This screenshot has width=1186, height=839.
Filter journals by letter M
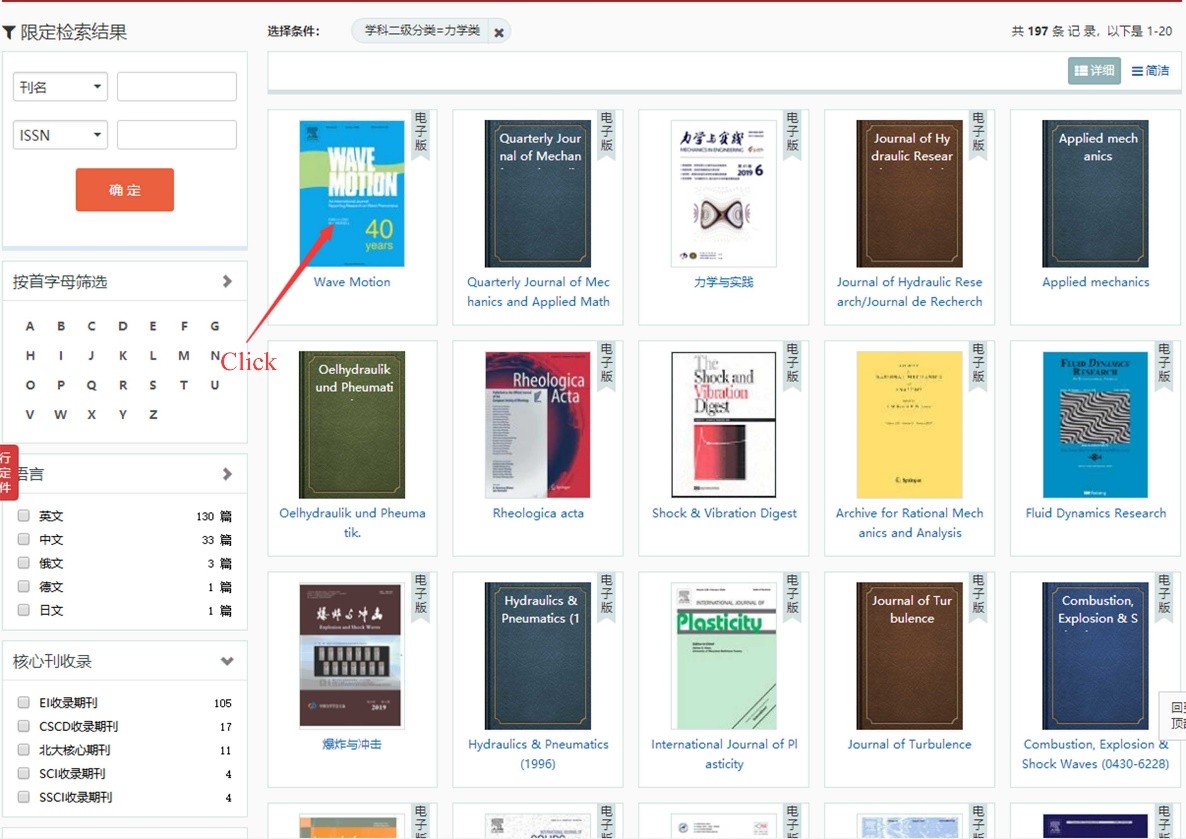pos(184,356)
